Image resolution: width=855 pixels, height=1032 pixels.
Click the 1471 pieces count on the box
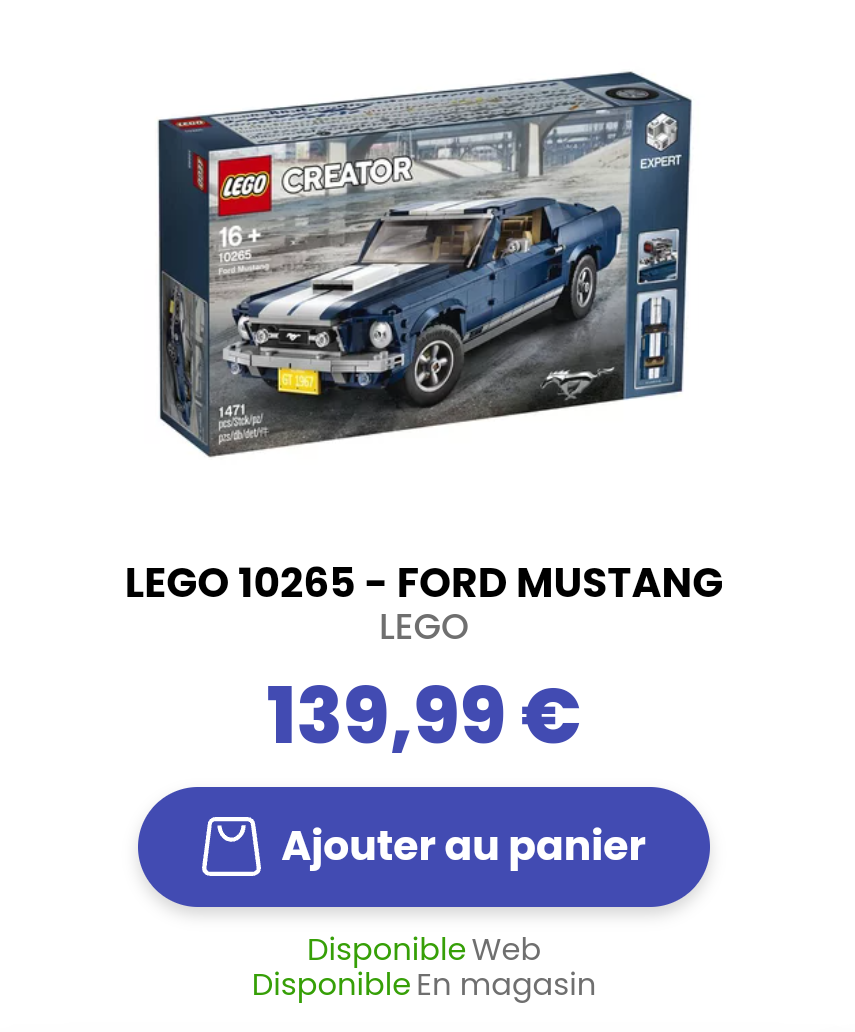[233, 411]
